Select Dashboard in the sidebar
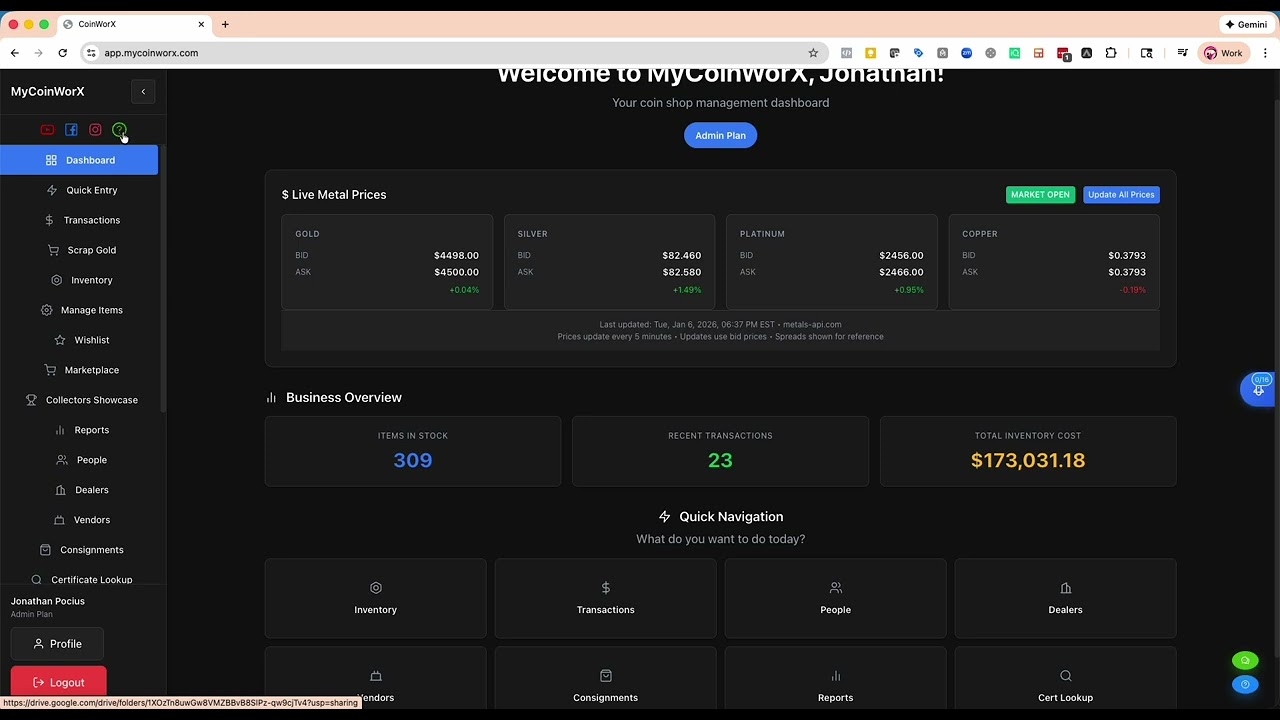This screenshot has width=1280, height=720. tap(79, 160)
